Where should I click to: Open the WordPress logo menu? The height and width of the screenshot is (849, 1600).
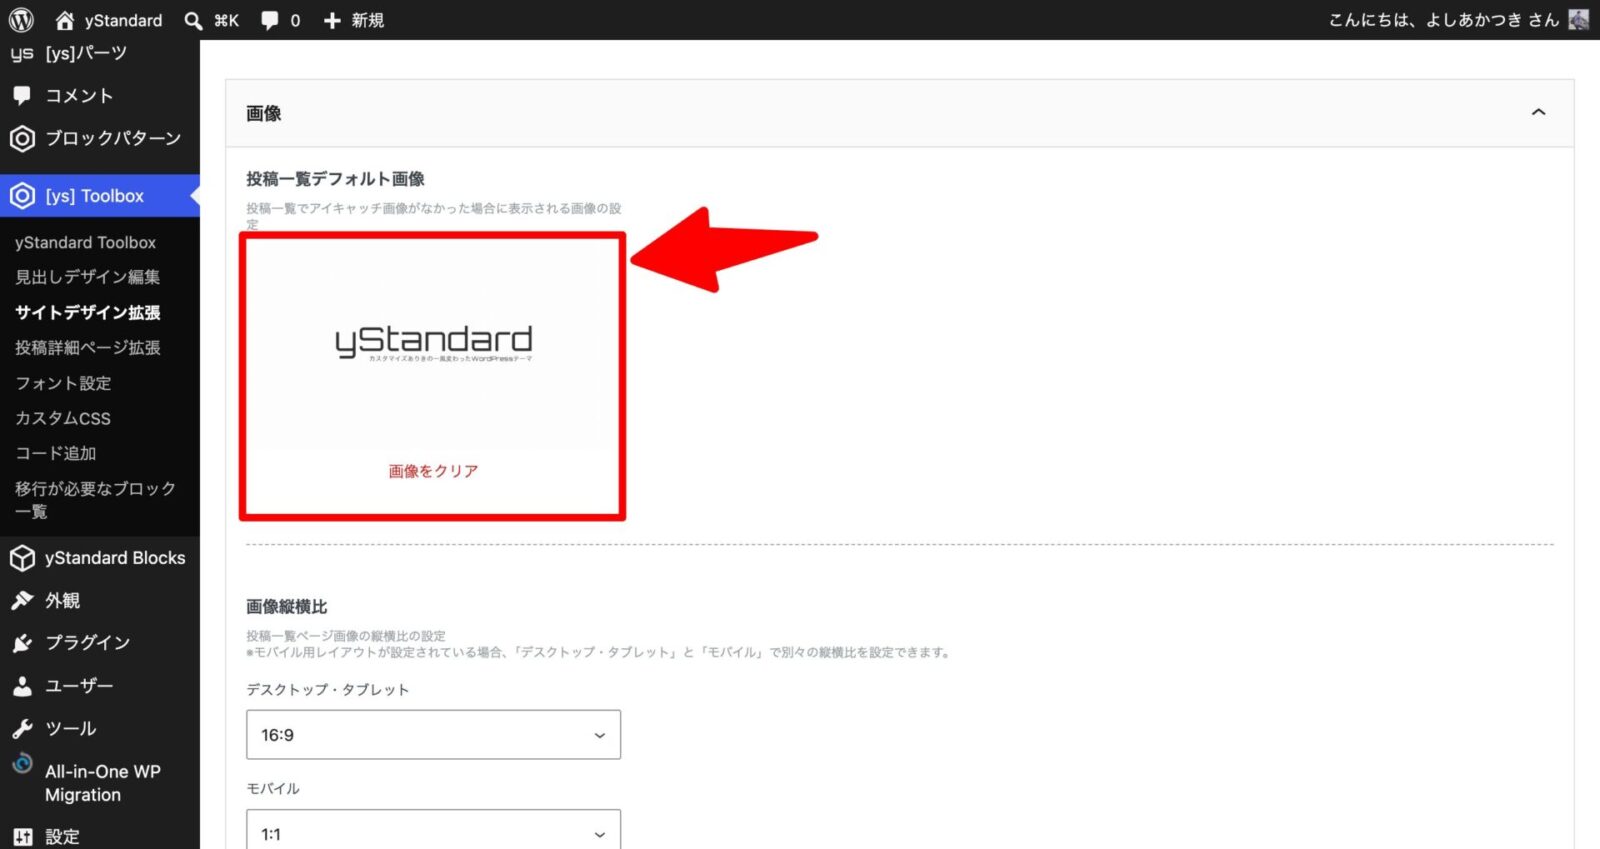tap(21, 20)
